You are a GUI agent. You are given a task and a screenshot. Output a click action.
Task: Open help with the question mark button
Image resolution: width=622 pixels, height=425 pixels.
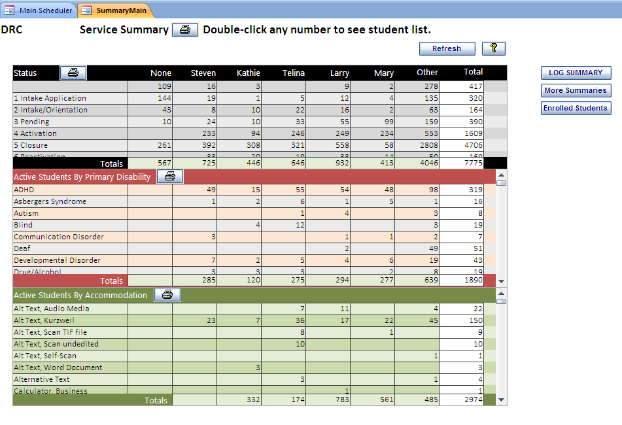click(494, 48)
